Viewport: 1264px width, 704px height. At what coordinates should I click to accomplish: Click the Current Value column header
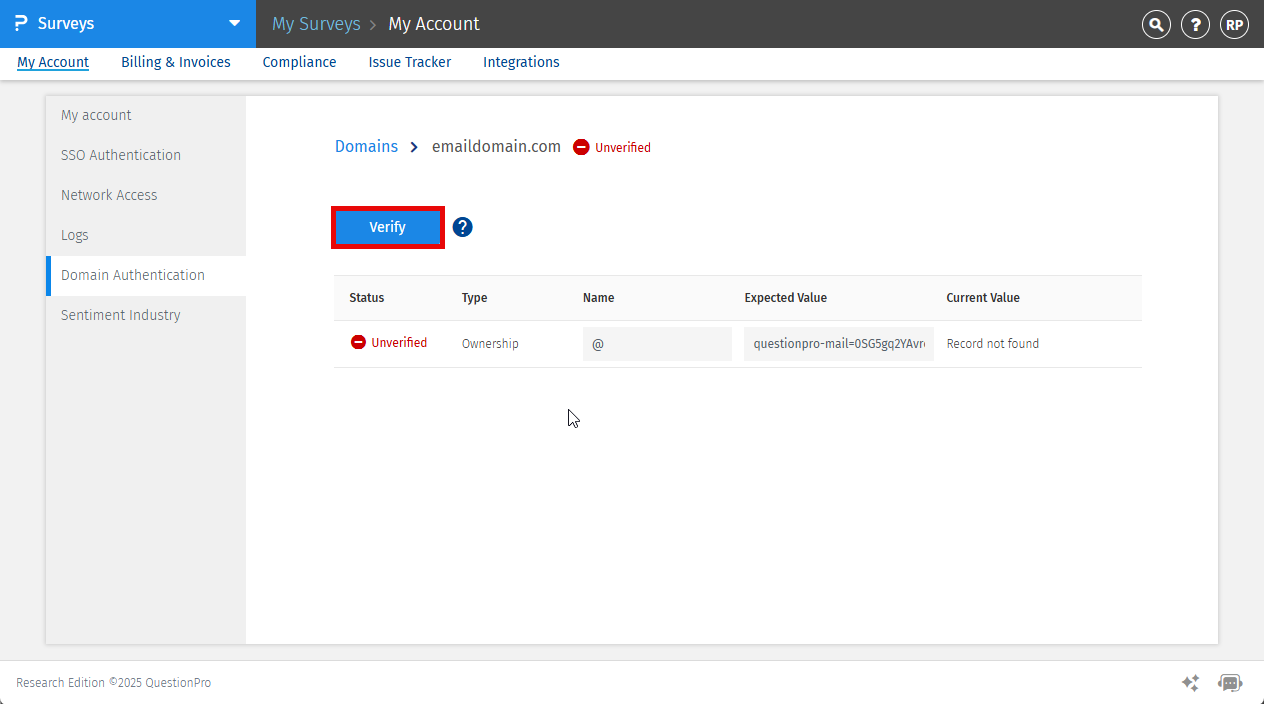983,298
